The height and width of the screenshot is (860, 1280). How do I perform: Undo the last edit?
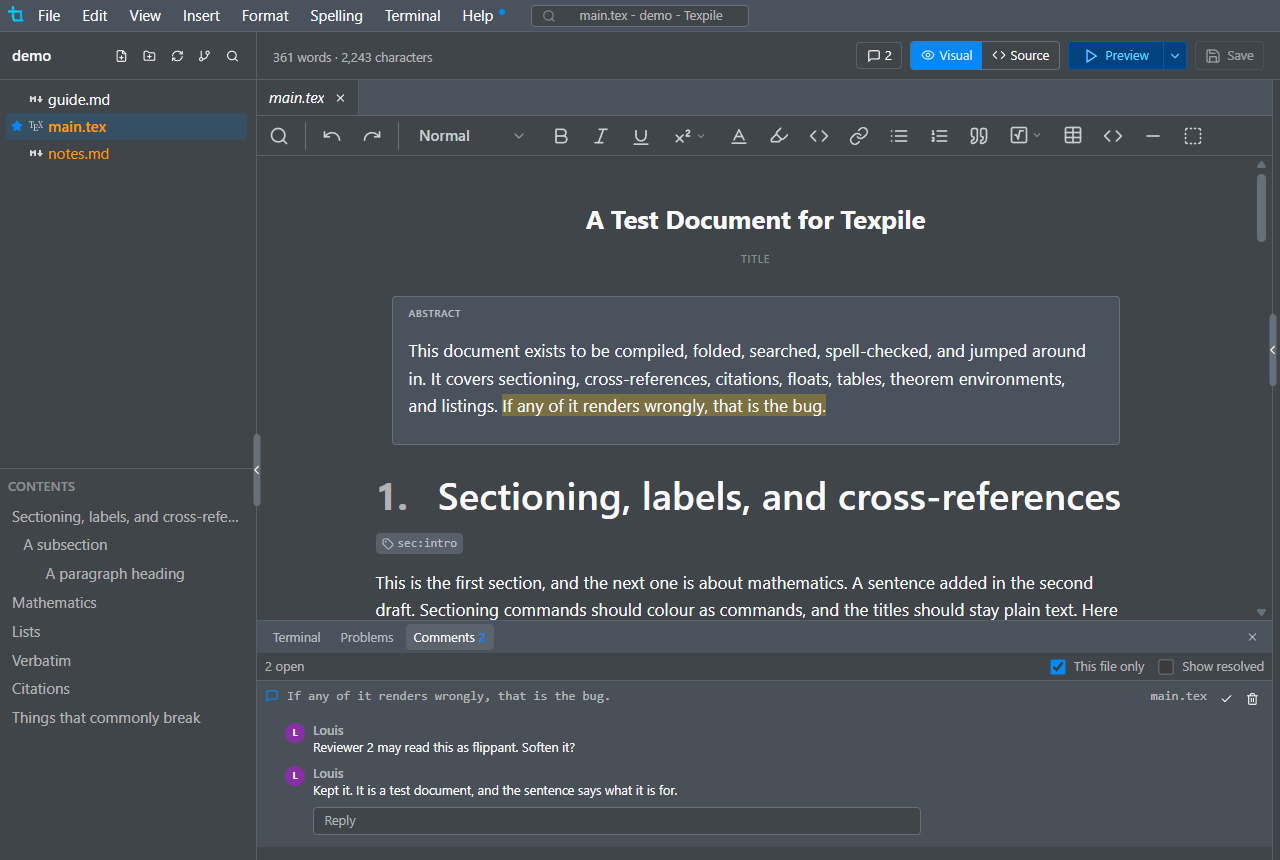coord(332,136)
